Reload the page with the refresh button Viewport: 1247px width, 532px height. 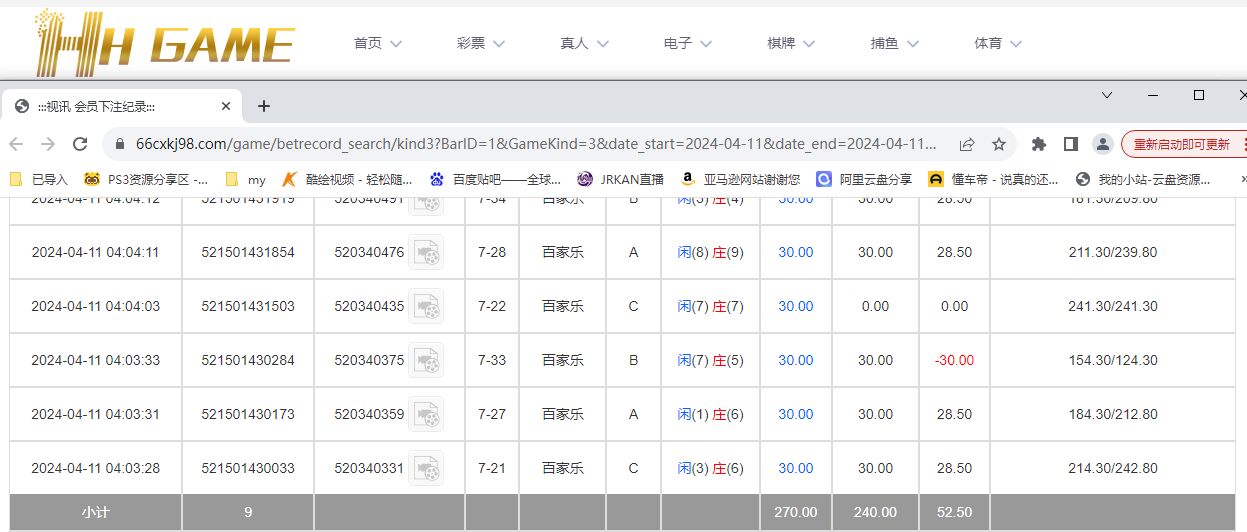point(80,144)
